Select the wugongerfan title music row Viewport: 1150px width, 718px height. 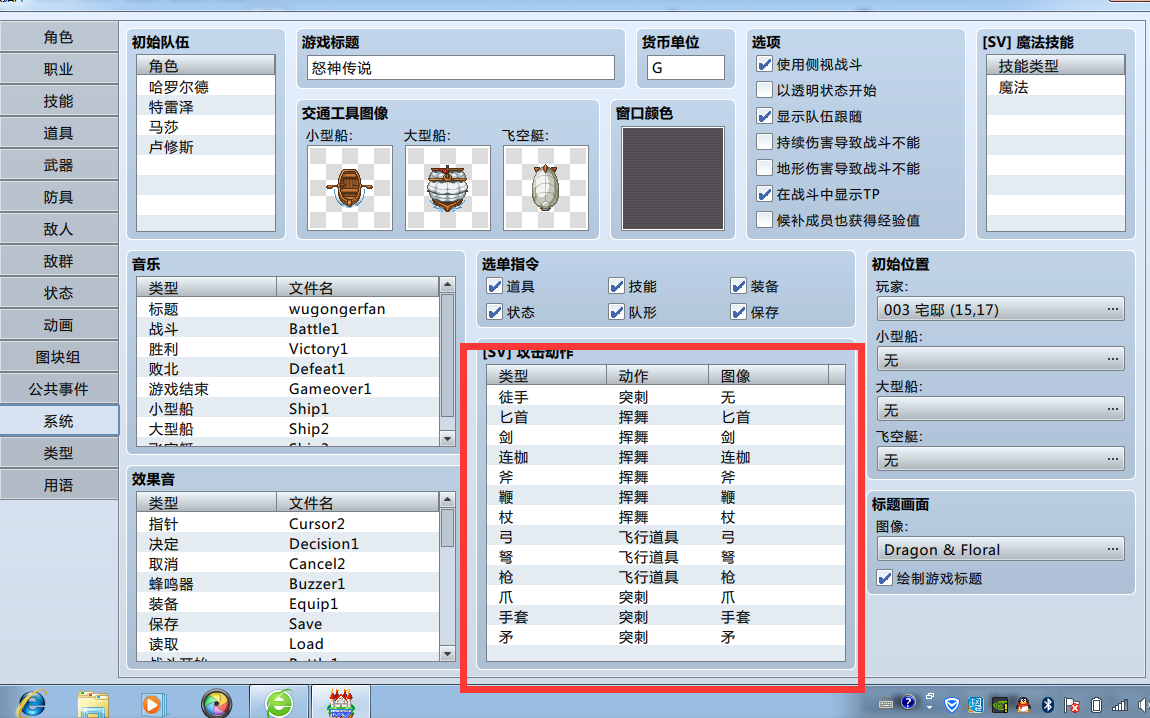[x=288, y=309]
